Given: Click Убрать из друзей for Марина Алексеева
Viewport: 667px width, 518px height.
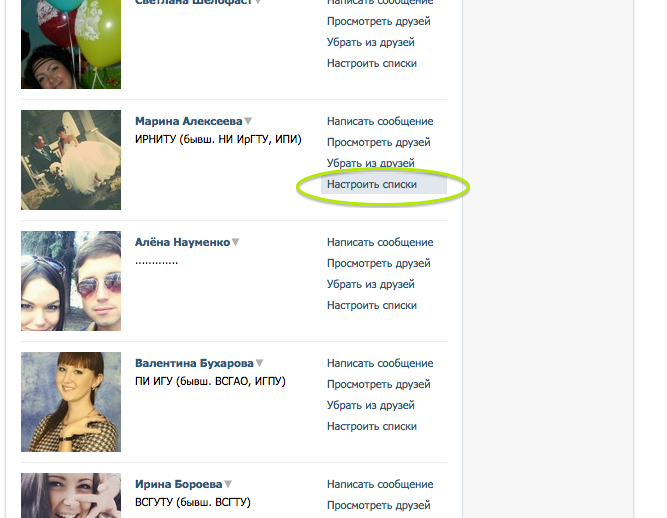Looking at the screenshot, I should click(371, 163).
